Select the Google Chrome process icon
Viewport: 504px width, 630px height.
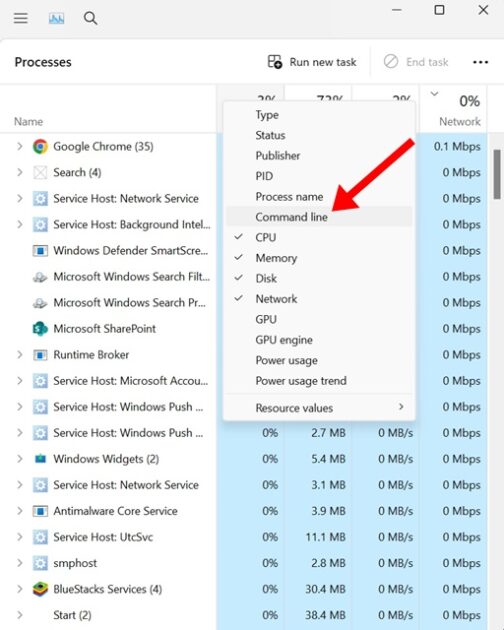click(40, 147)
